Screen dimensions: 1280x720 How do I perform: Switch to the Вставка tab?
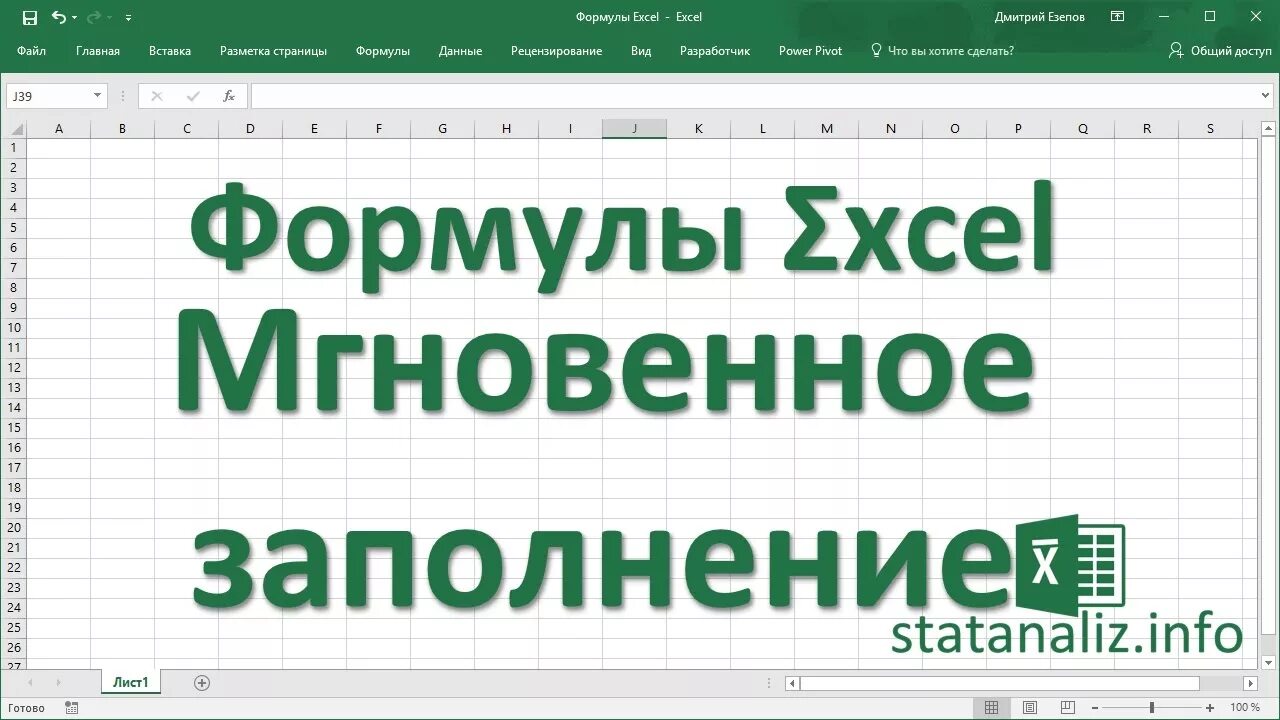tap(170, 51)
